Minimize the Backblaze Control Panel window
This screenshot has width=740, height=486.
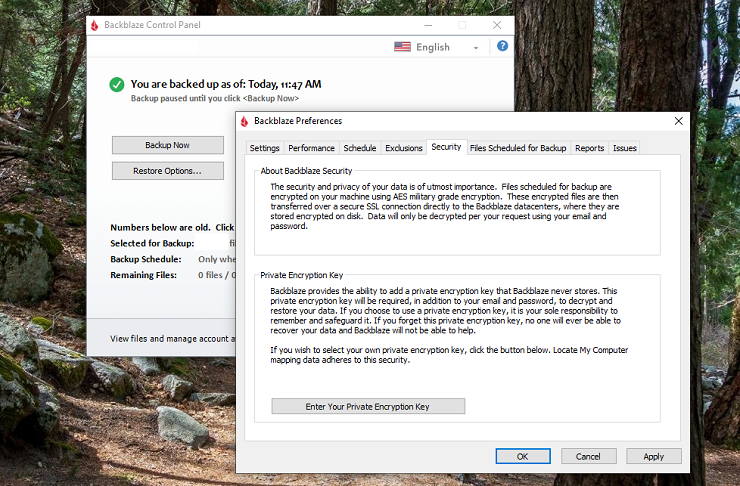[x=428, y=25]
